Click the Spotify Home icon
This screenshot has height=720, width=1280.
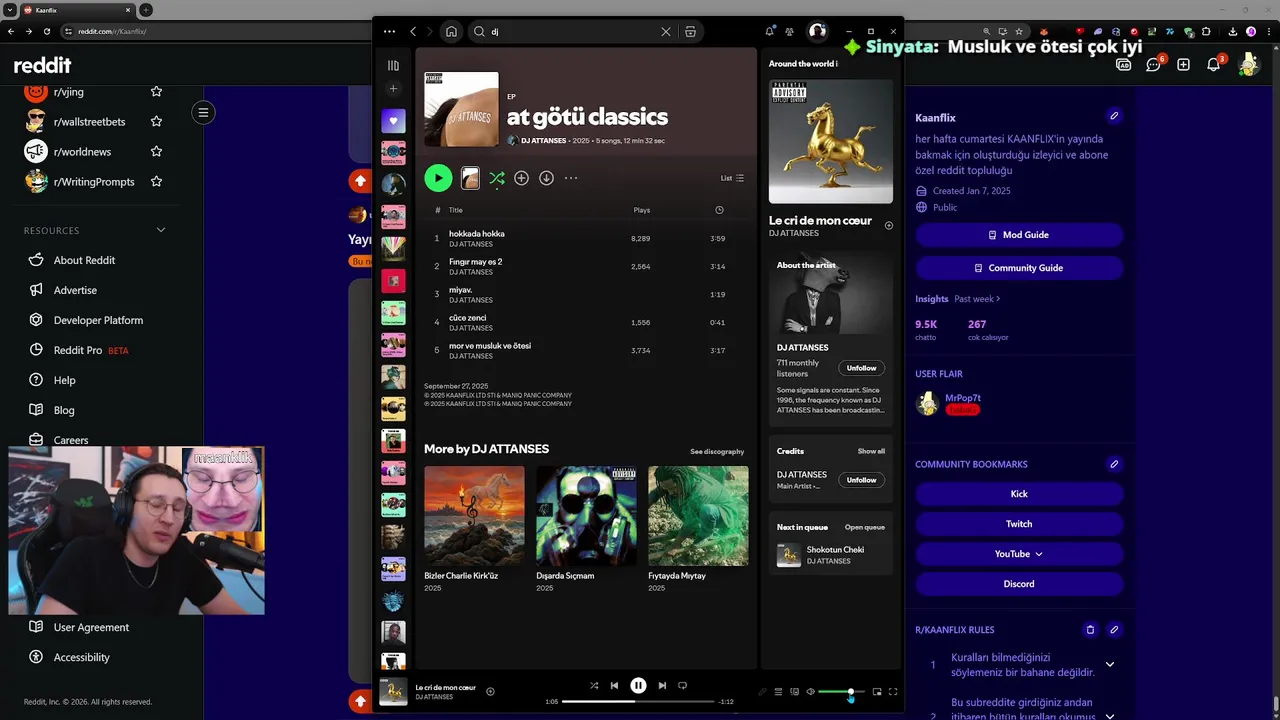(451, 32)
